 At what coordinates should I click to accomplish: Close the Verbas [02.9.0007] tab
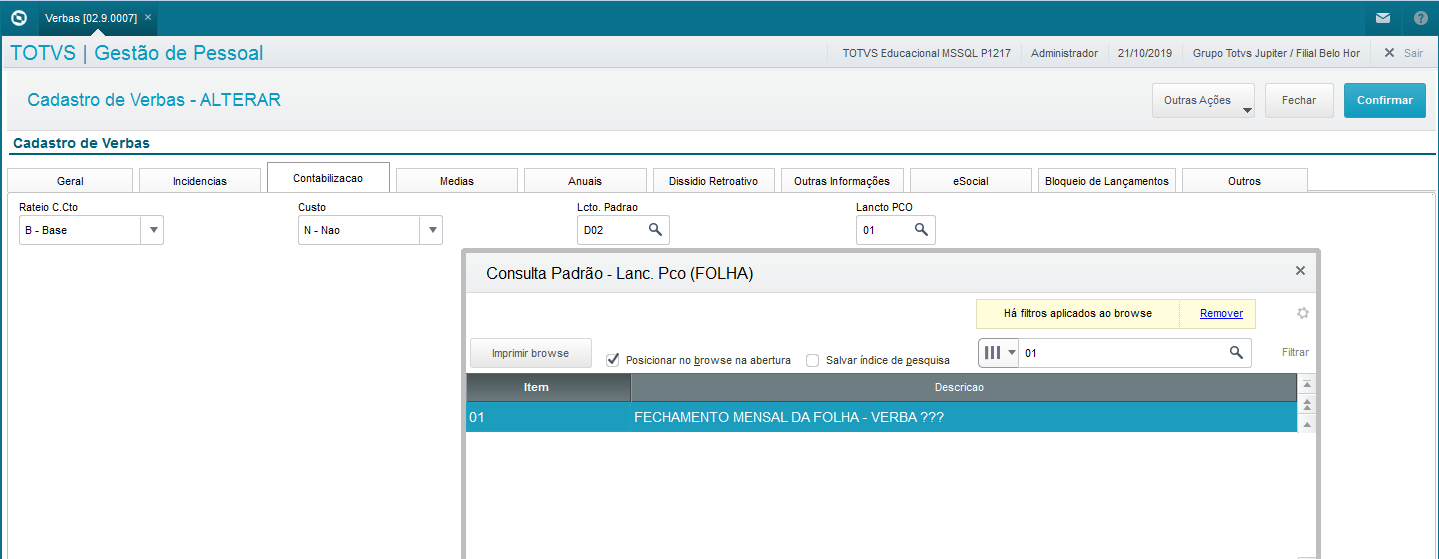148,18
